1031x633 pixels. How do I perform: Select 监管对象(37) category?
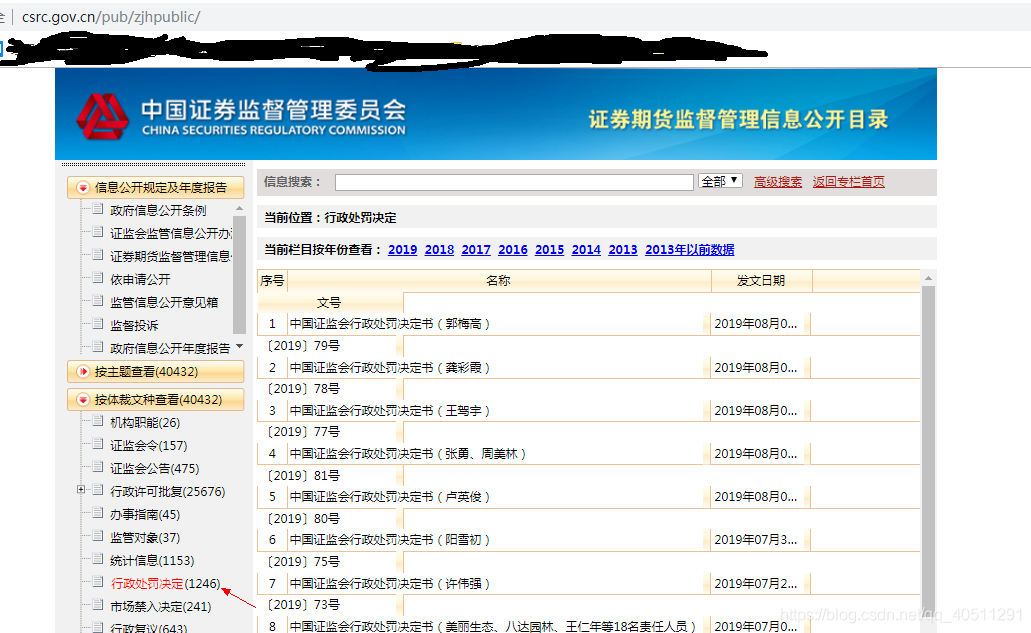click(145, 538)
